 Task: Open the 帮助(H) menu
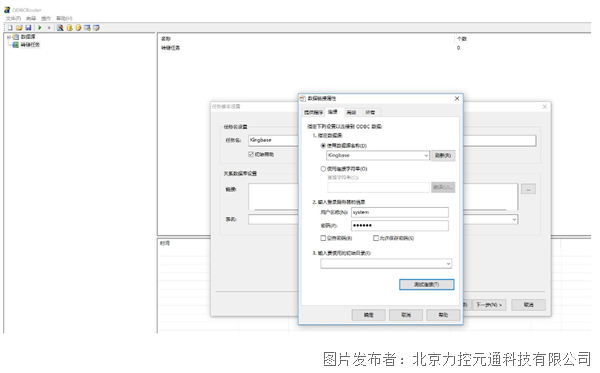point(64,18)
